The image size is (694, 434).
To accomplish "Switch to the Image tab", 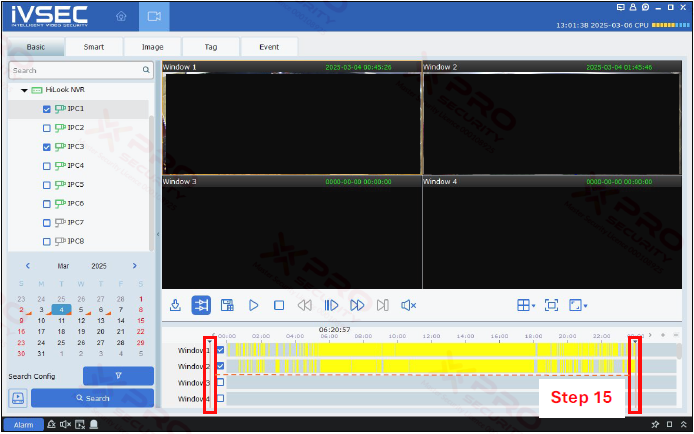I will pyautogui.click(x=152, y=47).
